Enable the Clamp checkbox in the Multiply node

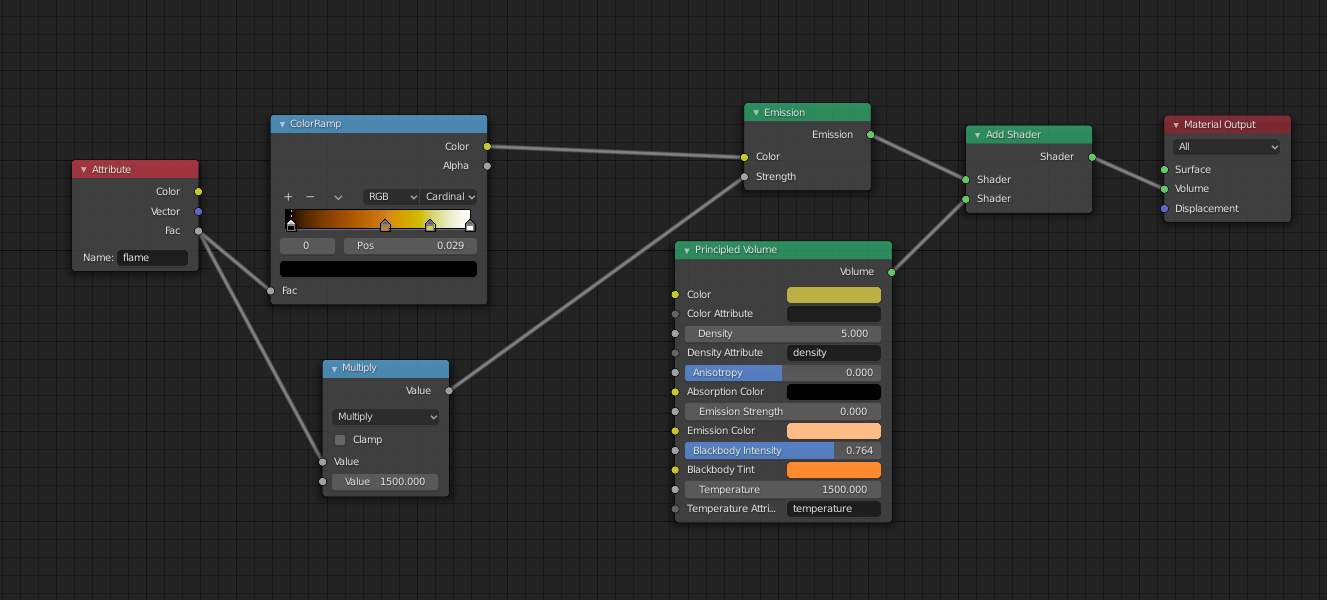(x=340, y=439)
